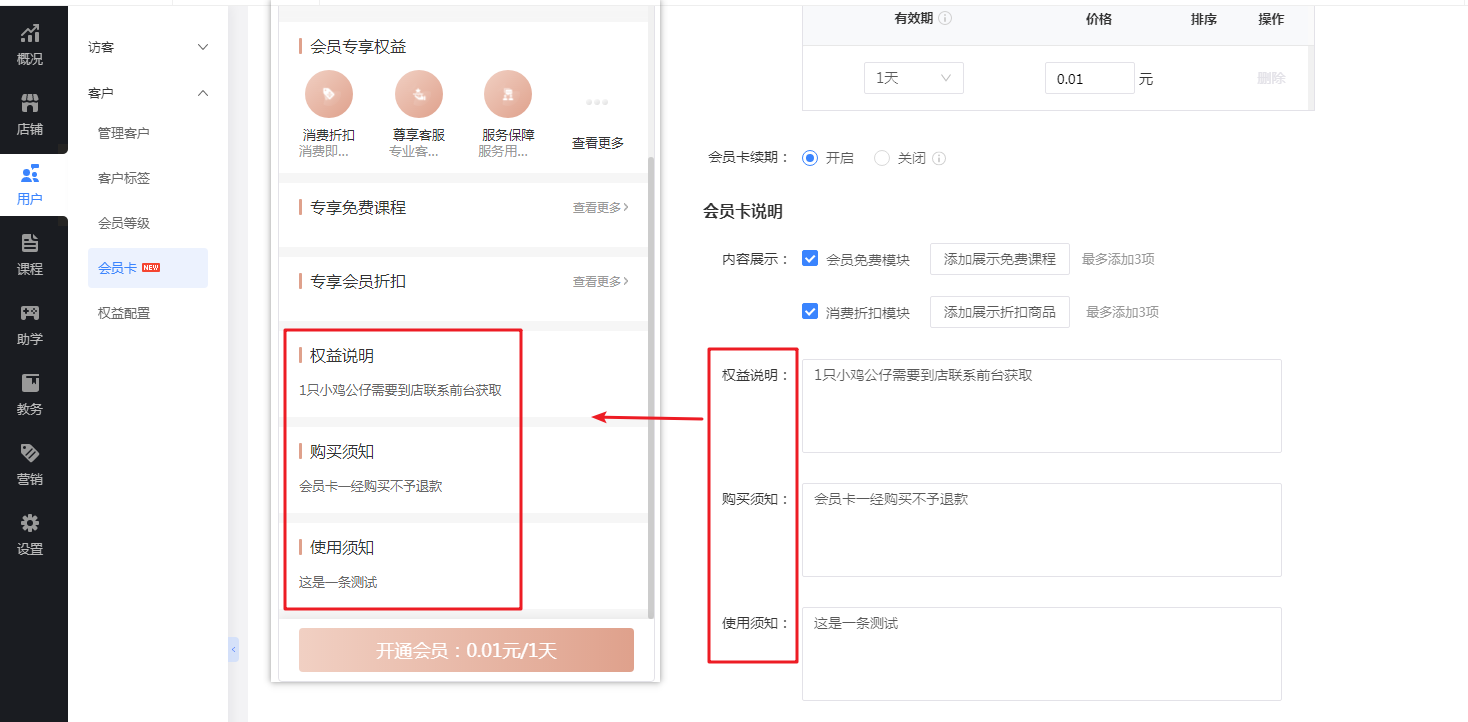Viewport: 1468px width, 722px height.
Task: Click 查看更多 beside 专享免费课程
Action: 601,208
